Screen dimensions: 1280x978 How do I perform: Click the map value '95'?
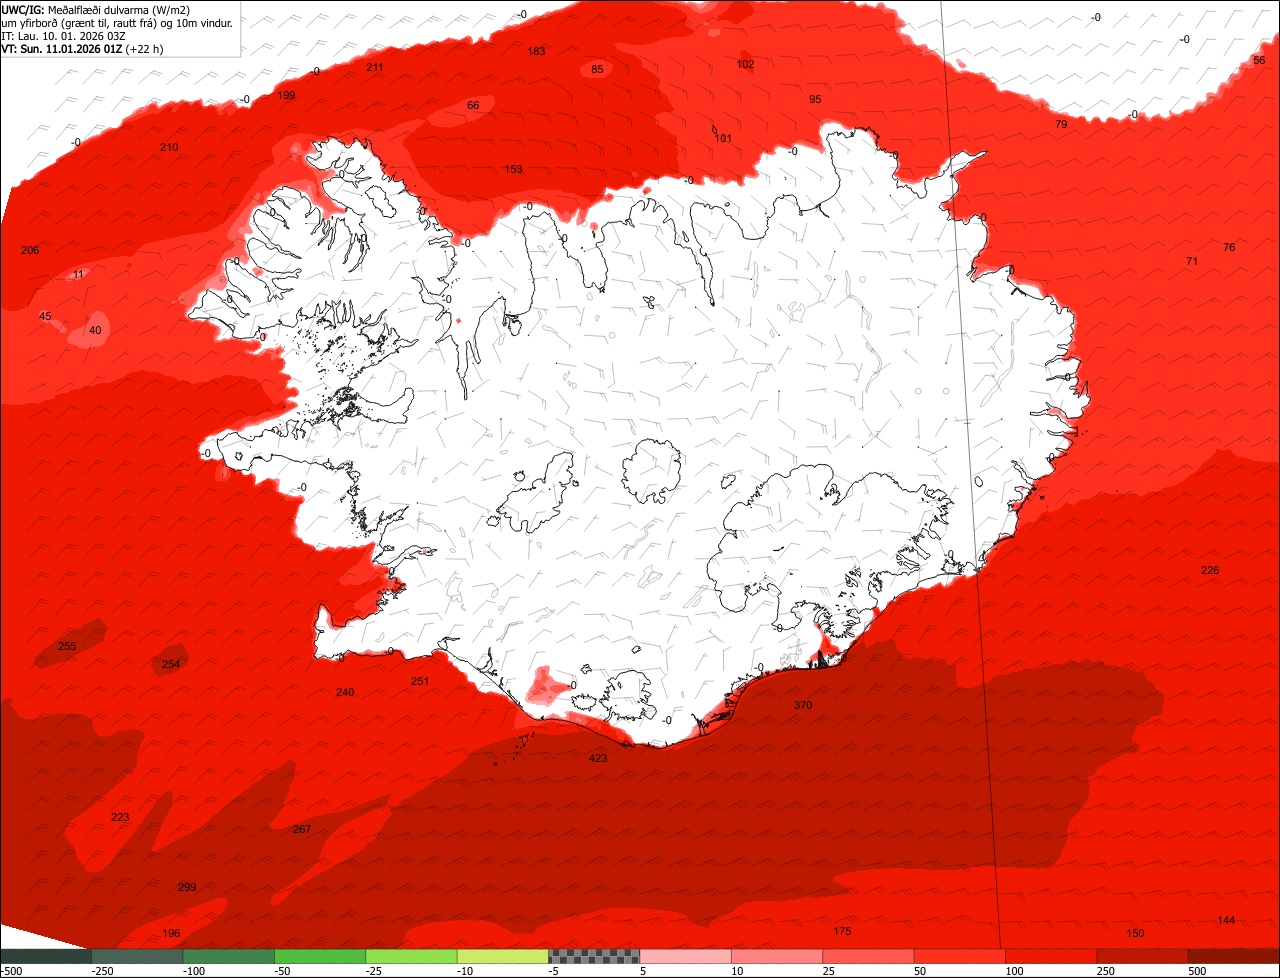pos(815,99)
